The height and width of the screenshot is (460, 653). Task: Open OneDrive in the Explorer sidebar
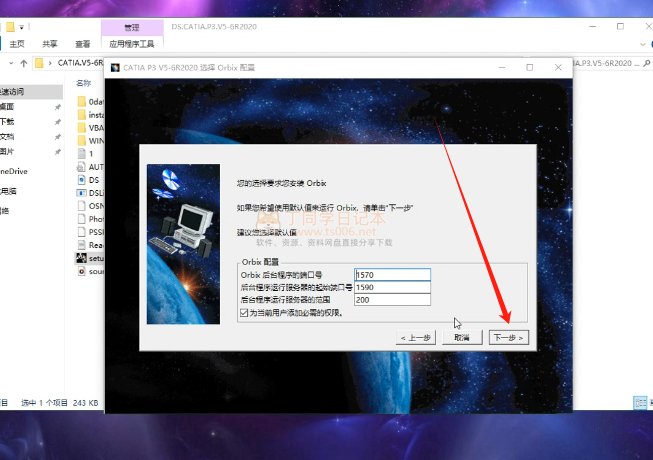[x=14, y=171]
